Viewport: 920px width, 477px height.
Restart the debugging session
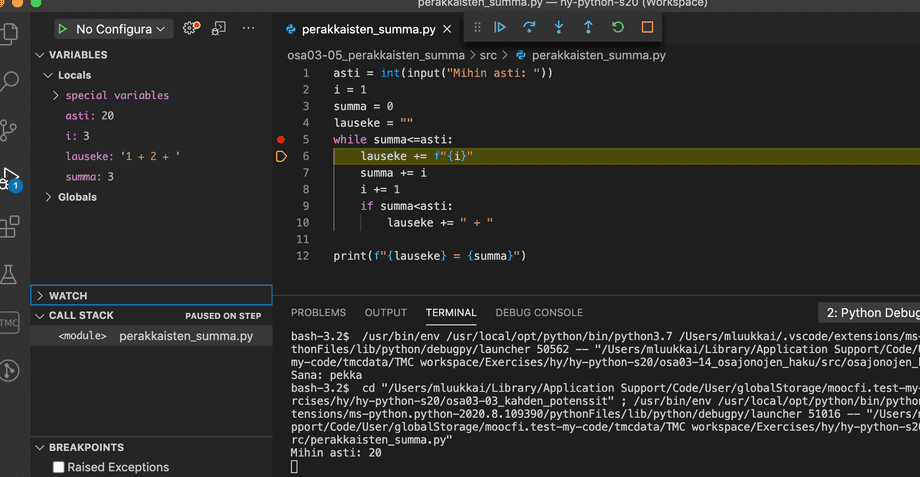(618, 28)
